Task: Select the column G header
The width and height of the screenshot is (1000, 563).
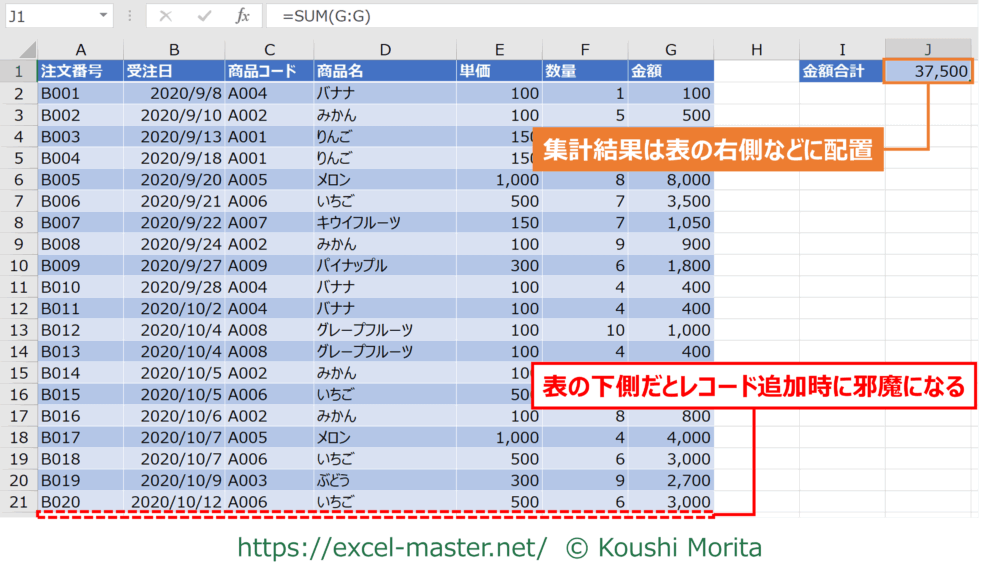Action: [x=670, y=50]
